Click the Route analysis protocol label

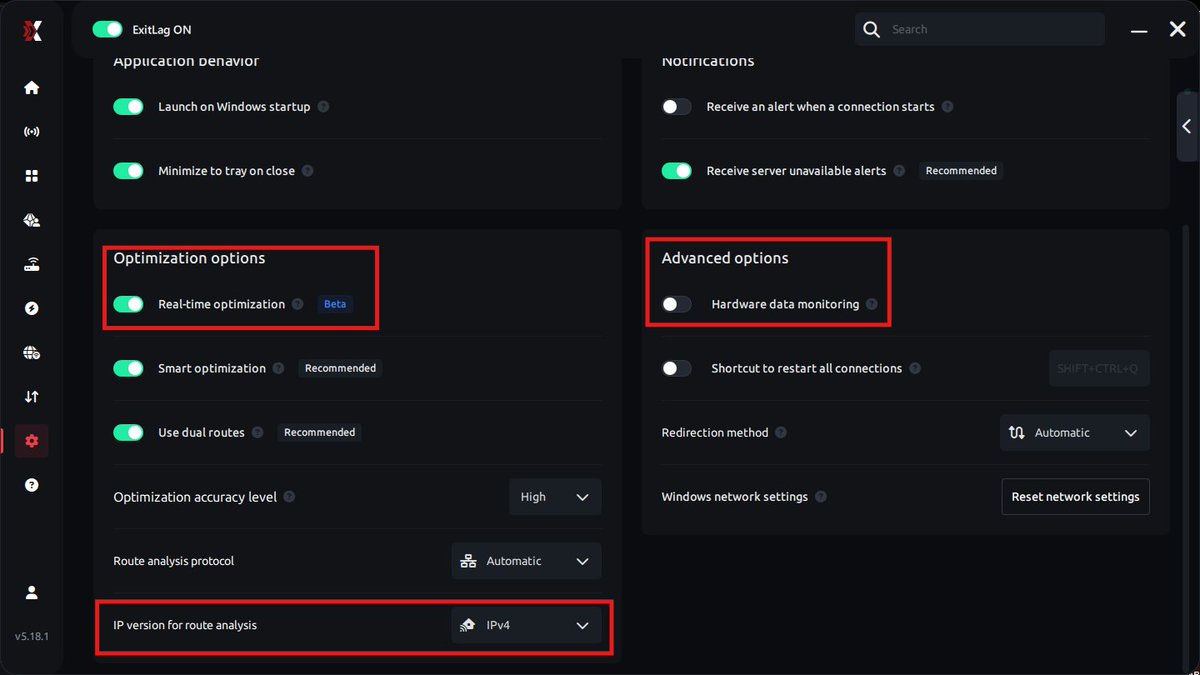tap(174, 561)
